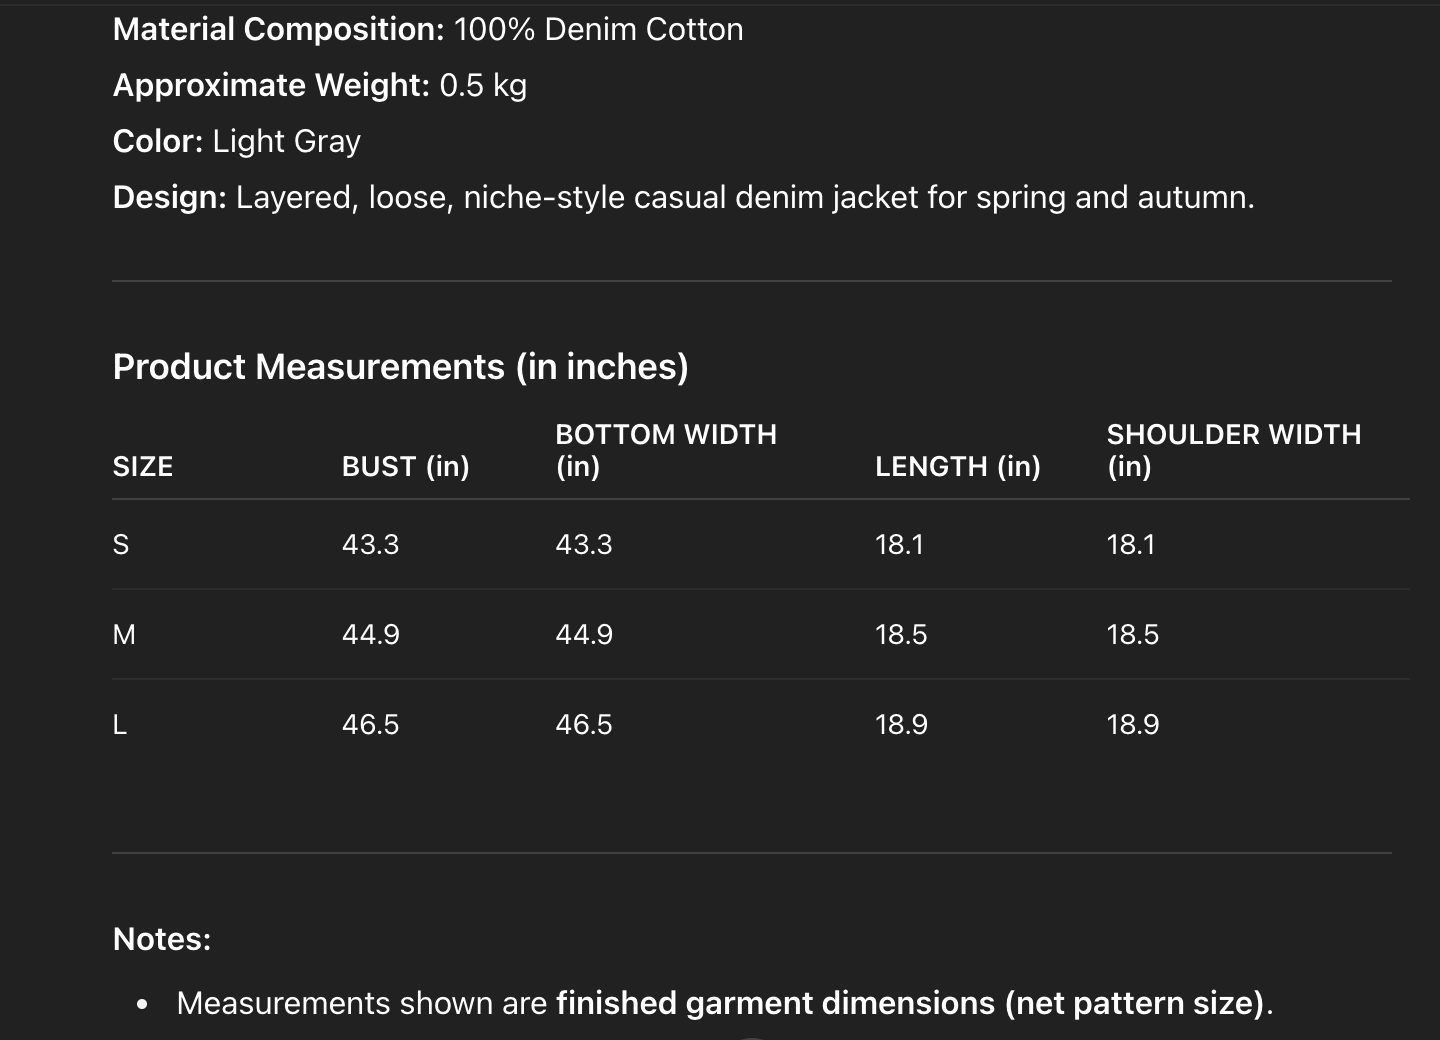Click the Approximate Weight line
Image resolution: width=1440 pixels, height=1040 pixels.
click(x=319, y=86)
